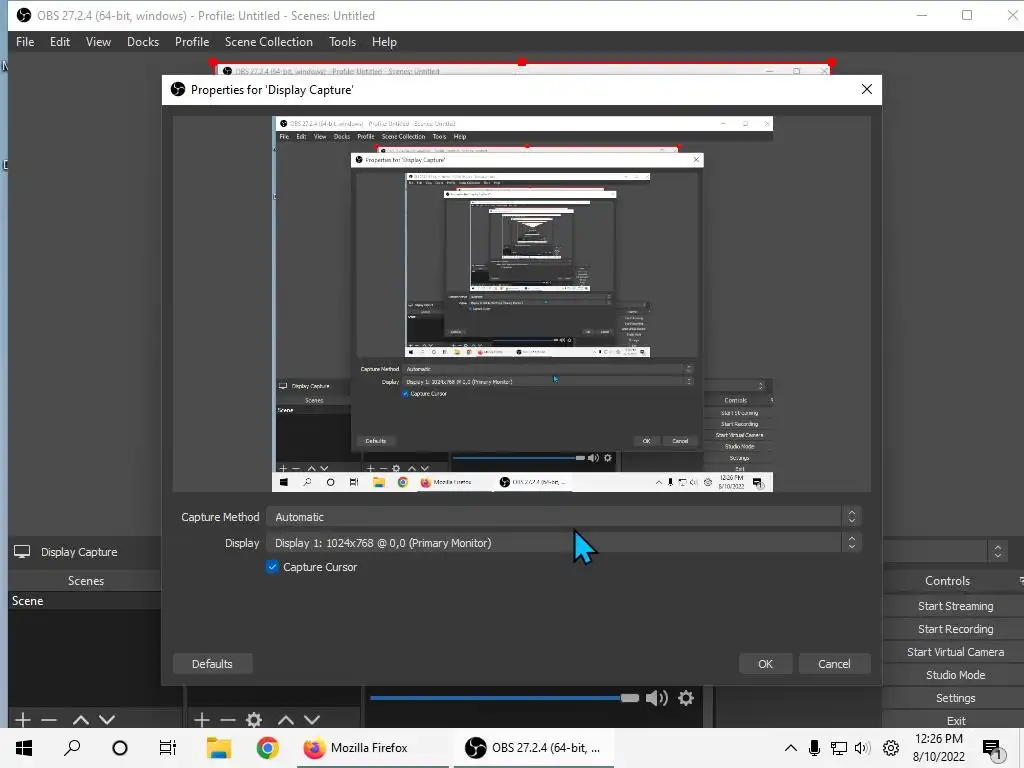Open File Explorer from taskbar
Viewport: 1024px width, 768px height.
219,748
